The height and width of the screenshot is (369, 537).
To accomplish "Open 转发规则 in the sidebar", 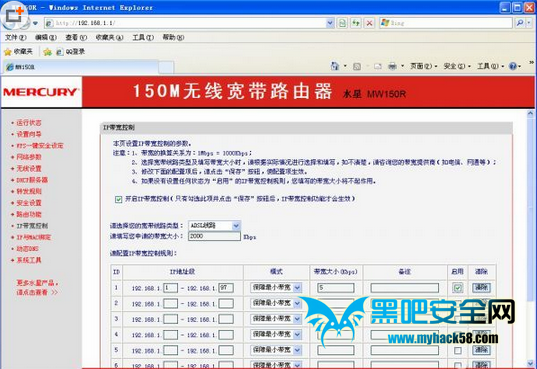I will click(29, 192).
